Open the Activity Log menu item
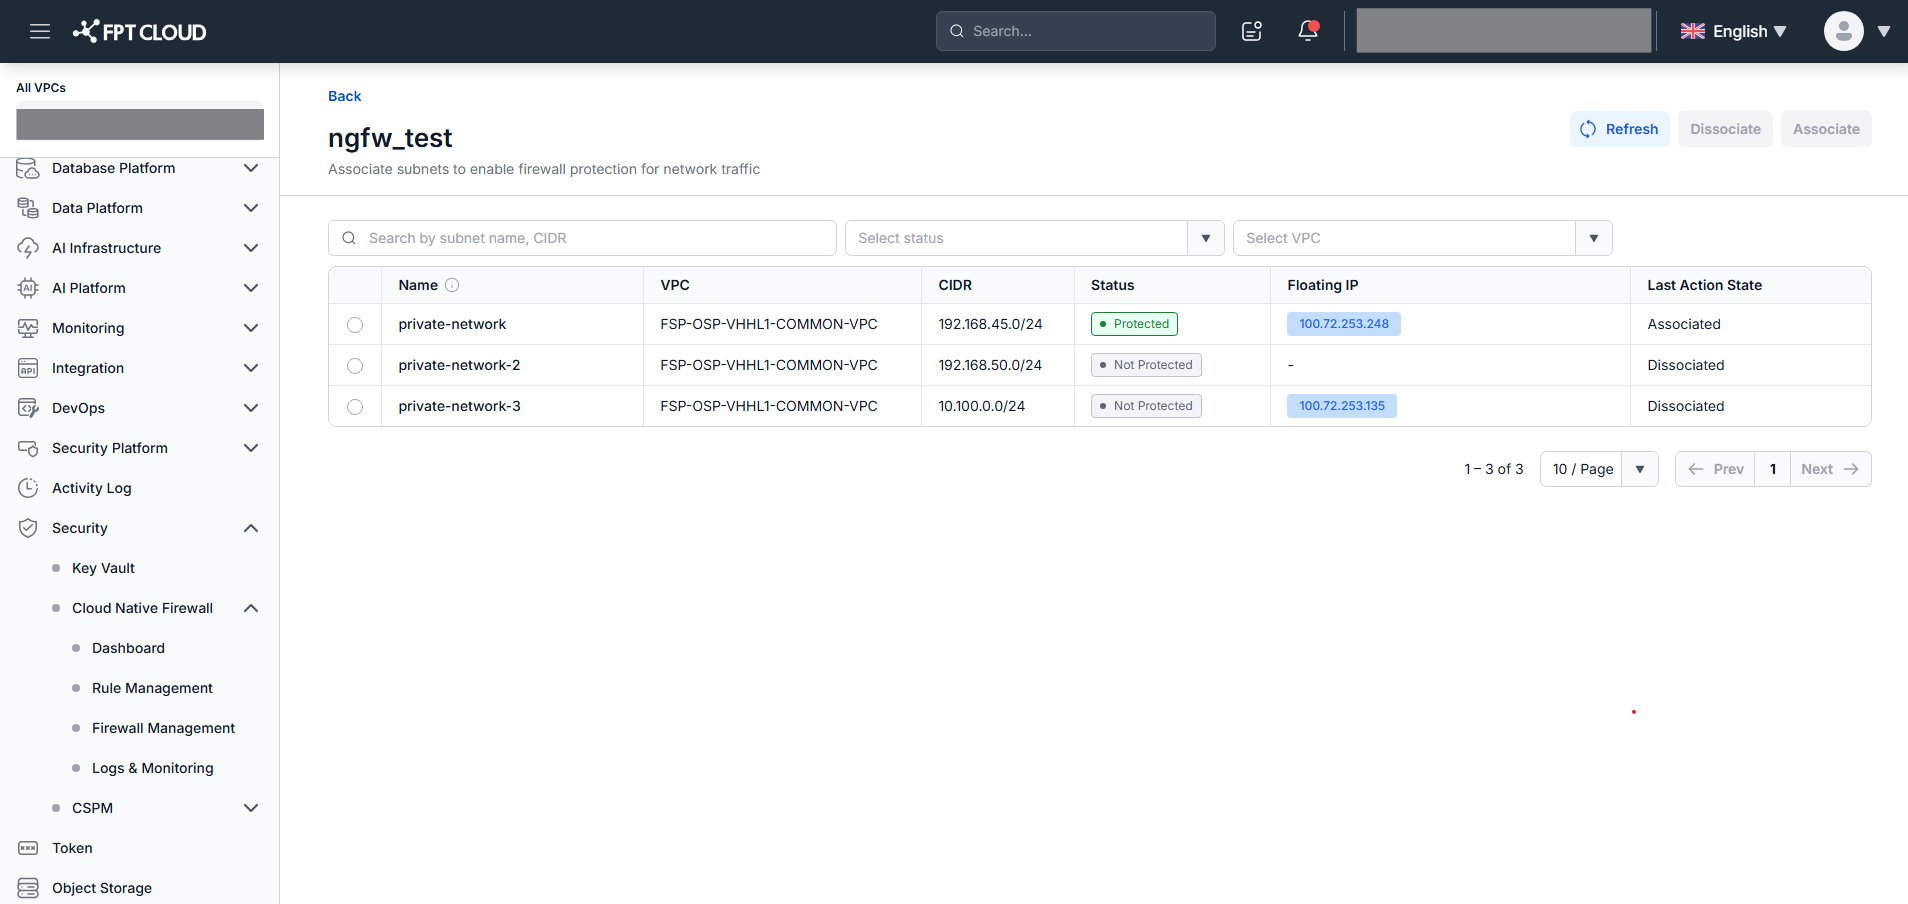The height and width of the screenshot is (904, 1908). tap(91, 488)
